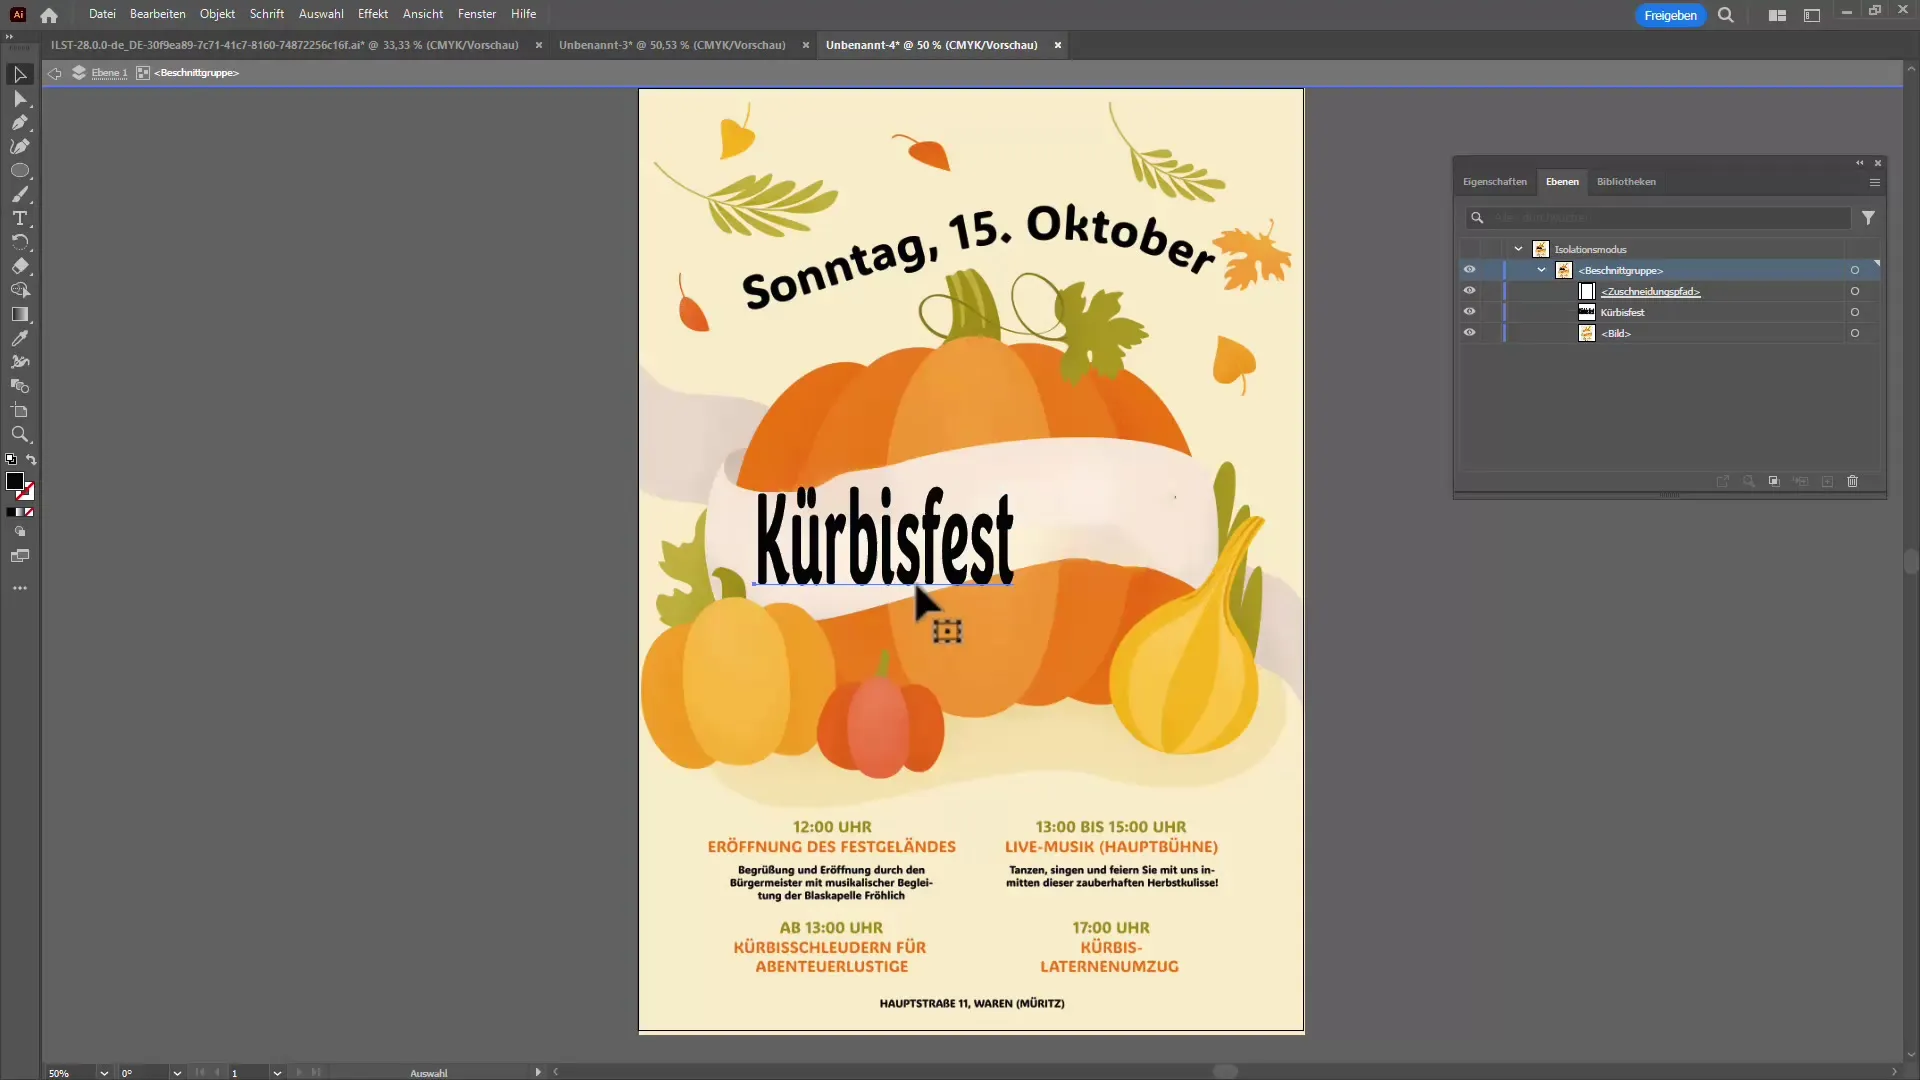
Task: Select the Selection tool (black arrow)
Action: 20,75
